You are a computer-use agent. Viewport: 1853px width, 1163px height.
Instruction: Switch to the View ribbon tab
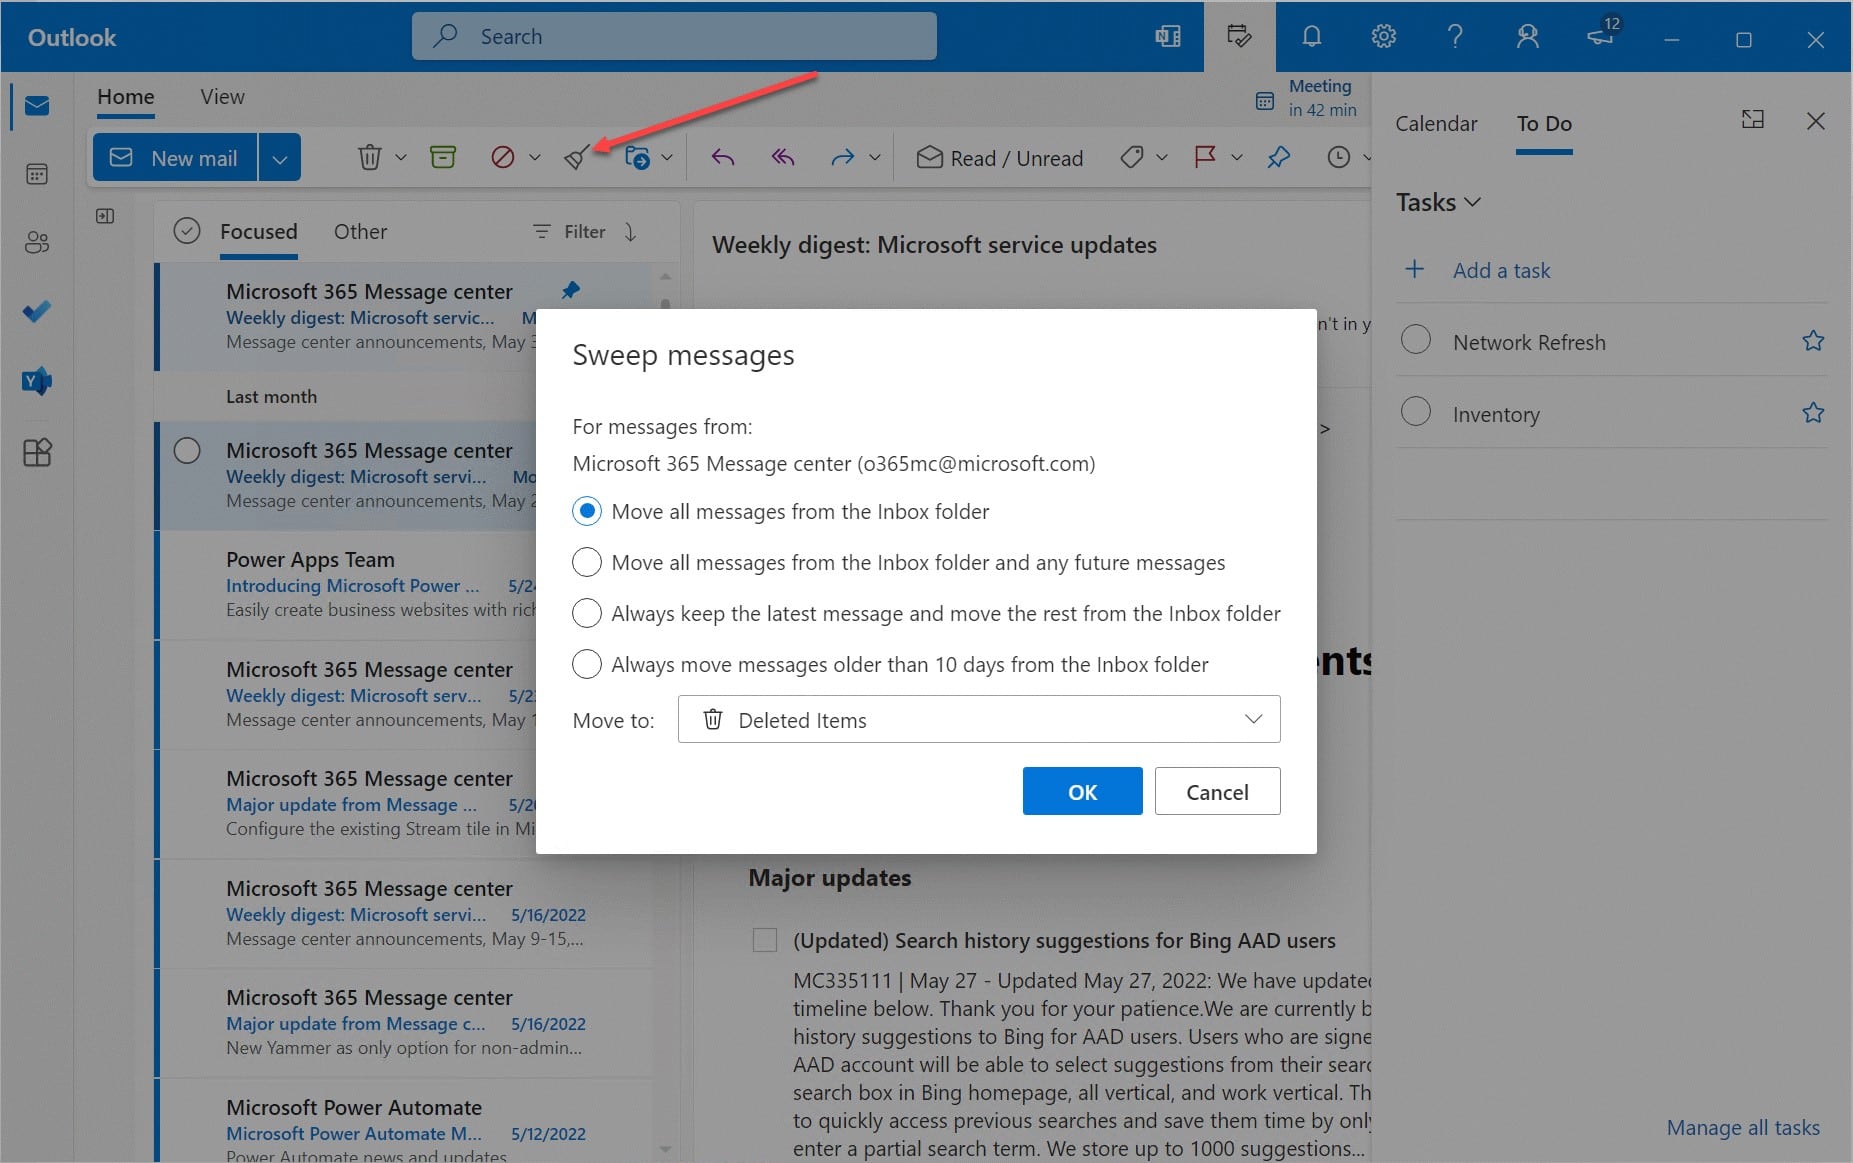click(222, 97)
